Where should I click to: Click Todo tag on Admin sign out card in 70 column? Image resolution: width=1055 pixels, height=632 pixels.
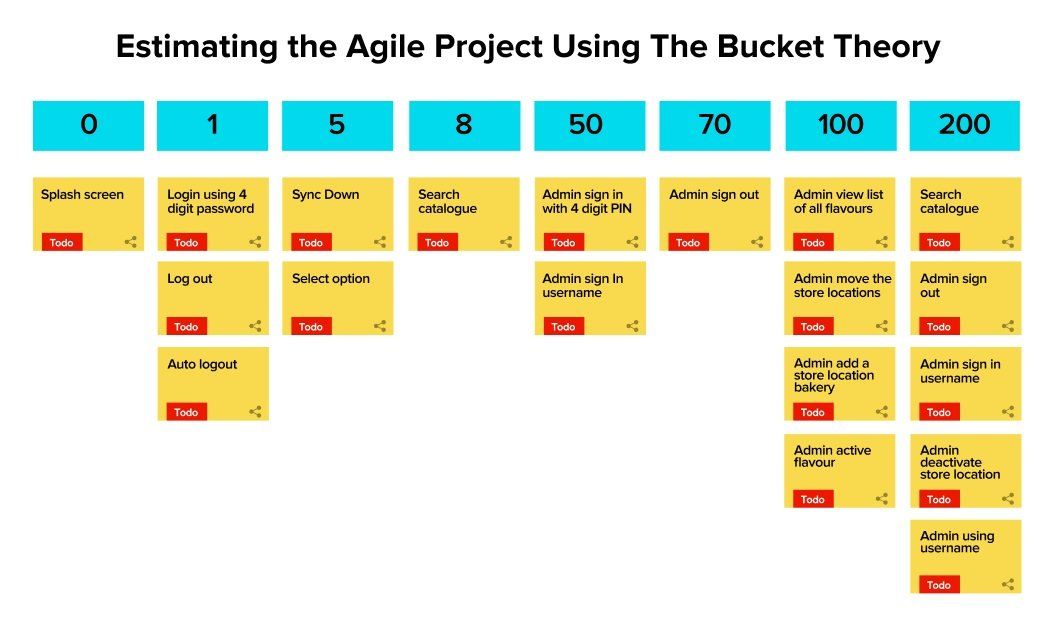point(688,242)
